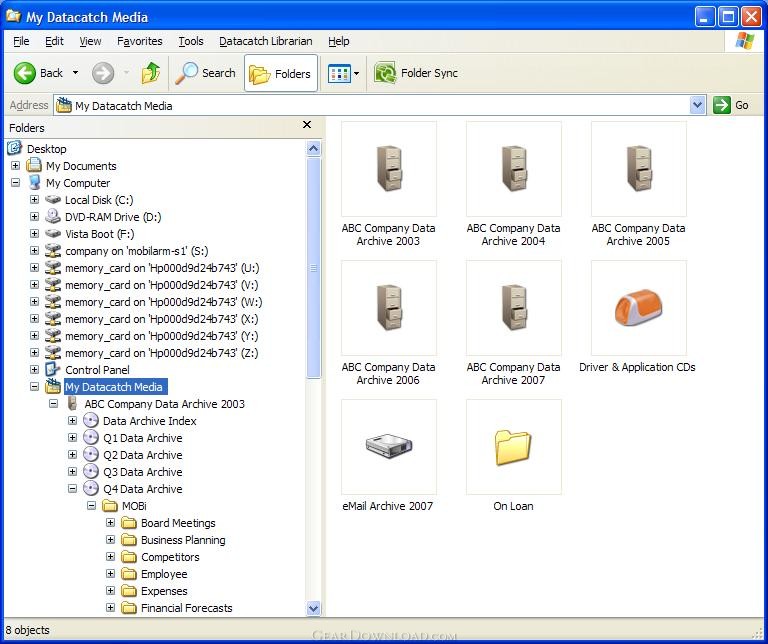The width and height of the screenshot is (768, 644).
Task: Click the Q2 Data Archive disc icon
Action: tap(91, 454)
